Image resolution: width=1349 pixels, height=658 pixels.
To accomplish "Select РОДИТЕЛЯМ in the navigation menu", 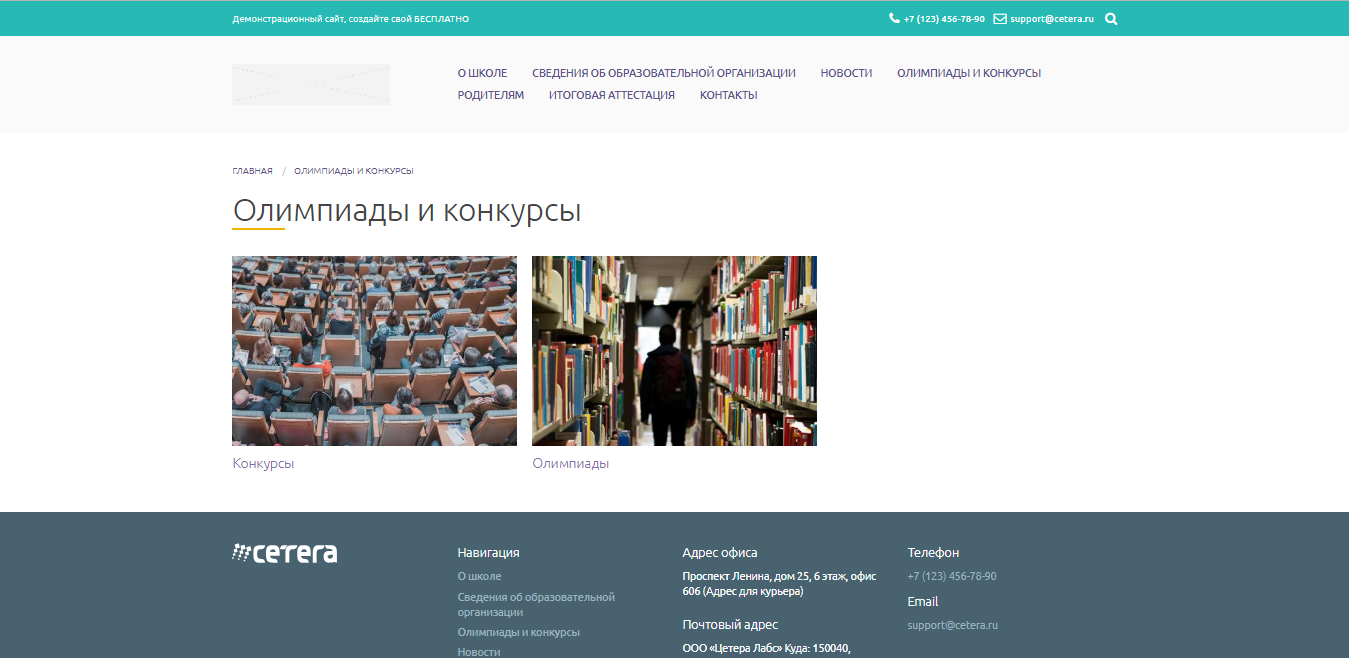I will point(490,95).
